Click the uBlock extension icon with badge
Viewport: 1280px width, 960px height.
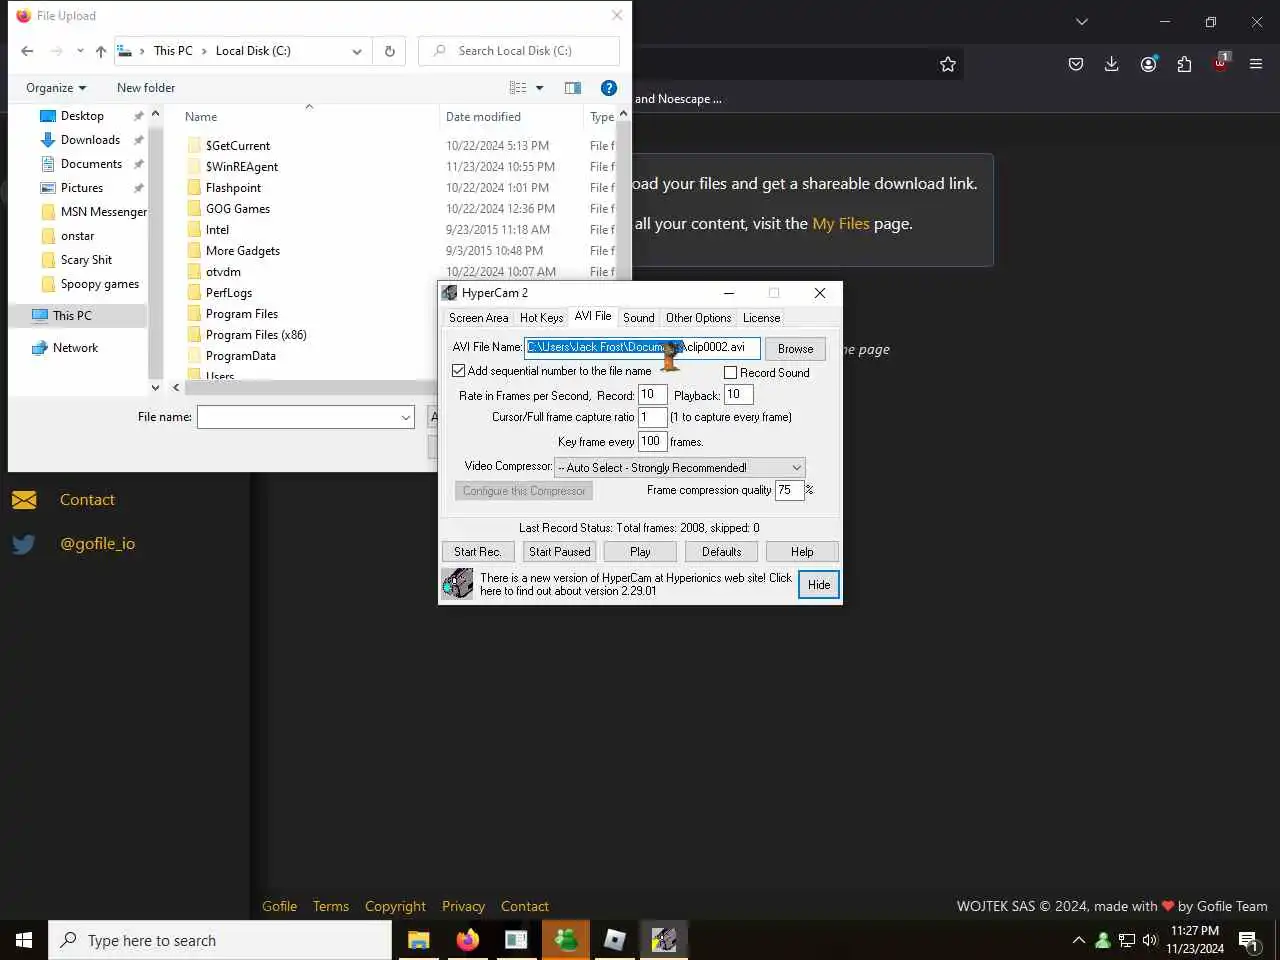tap(1221, 63)
